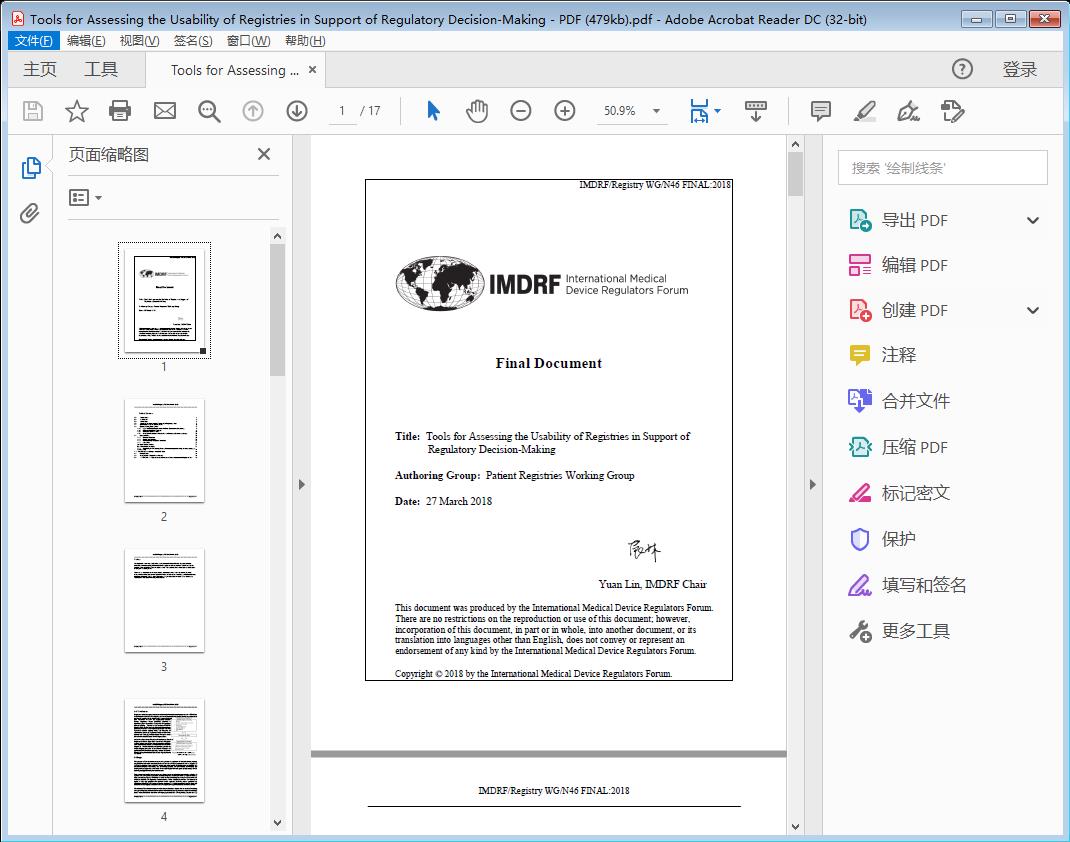Email the document via envelope icon

[x=164, y=111]
